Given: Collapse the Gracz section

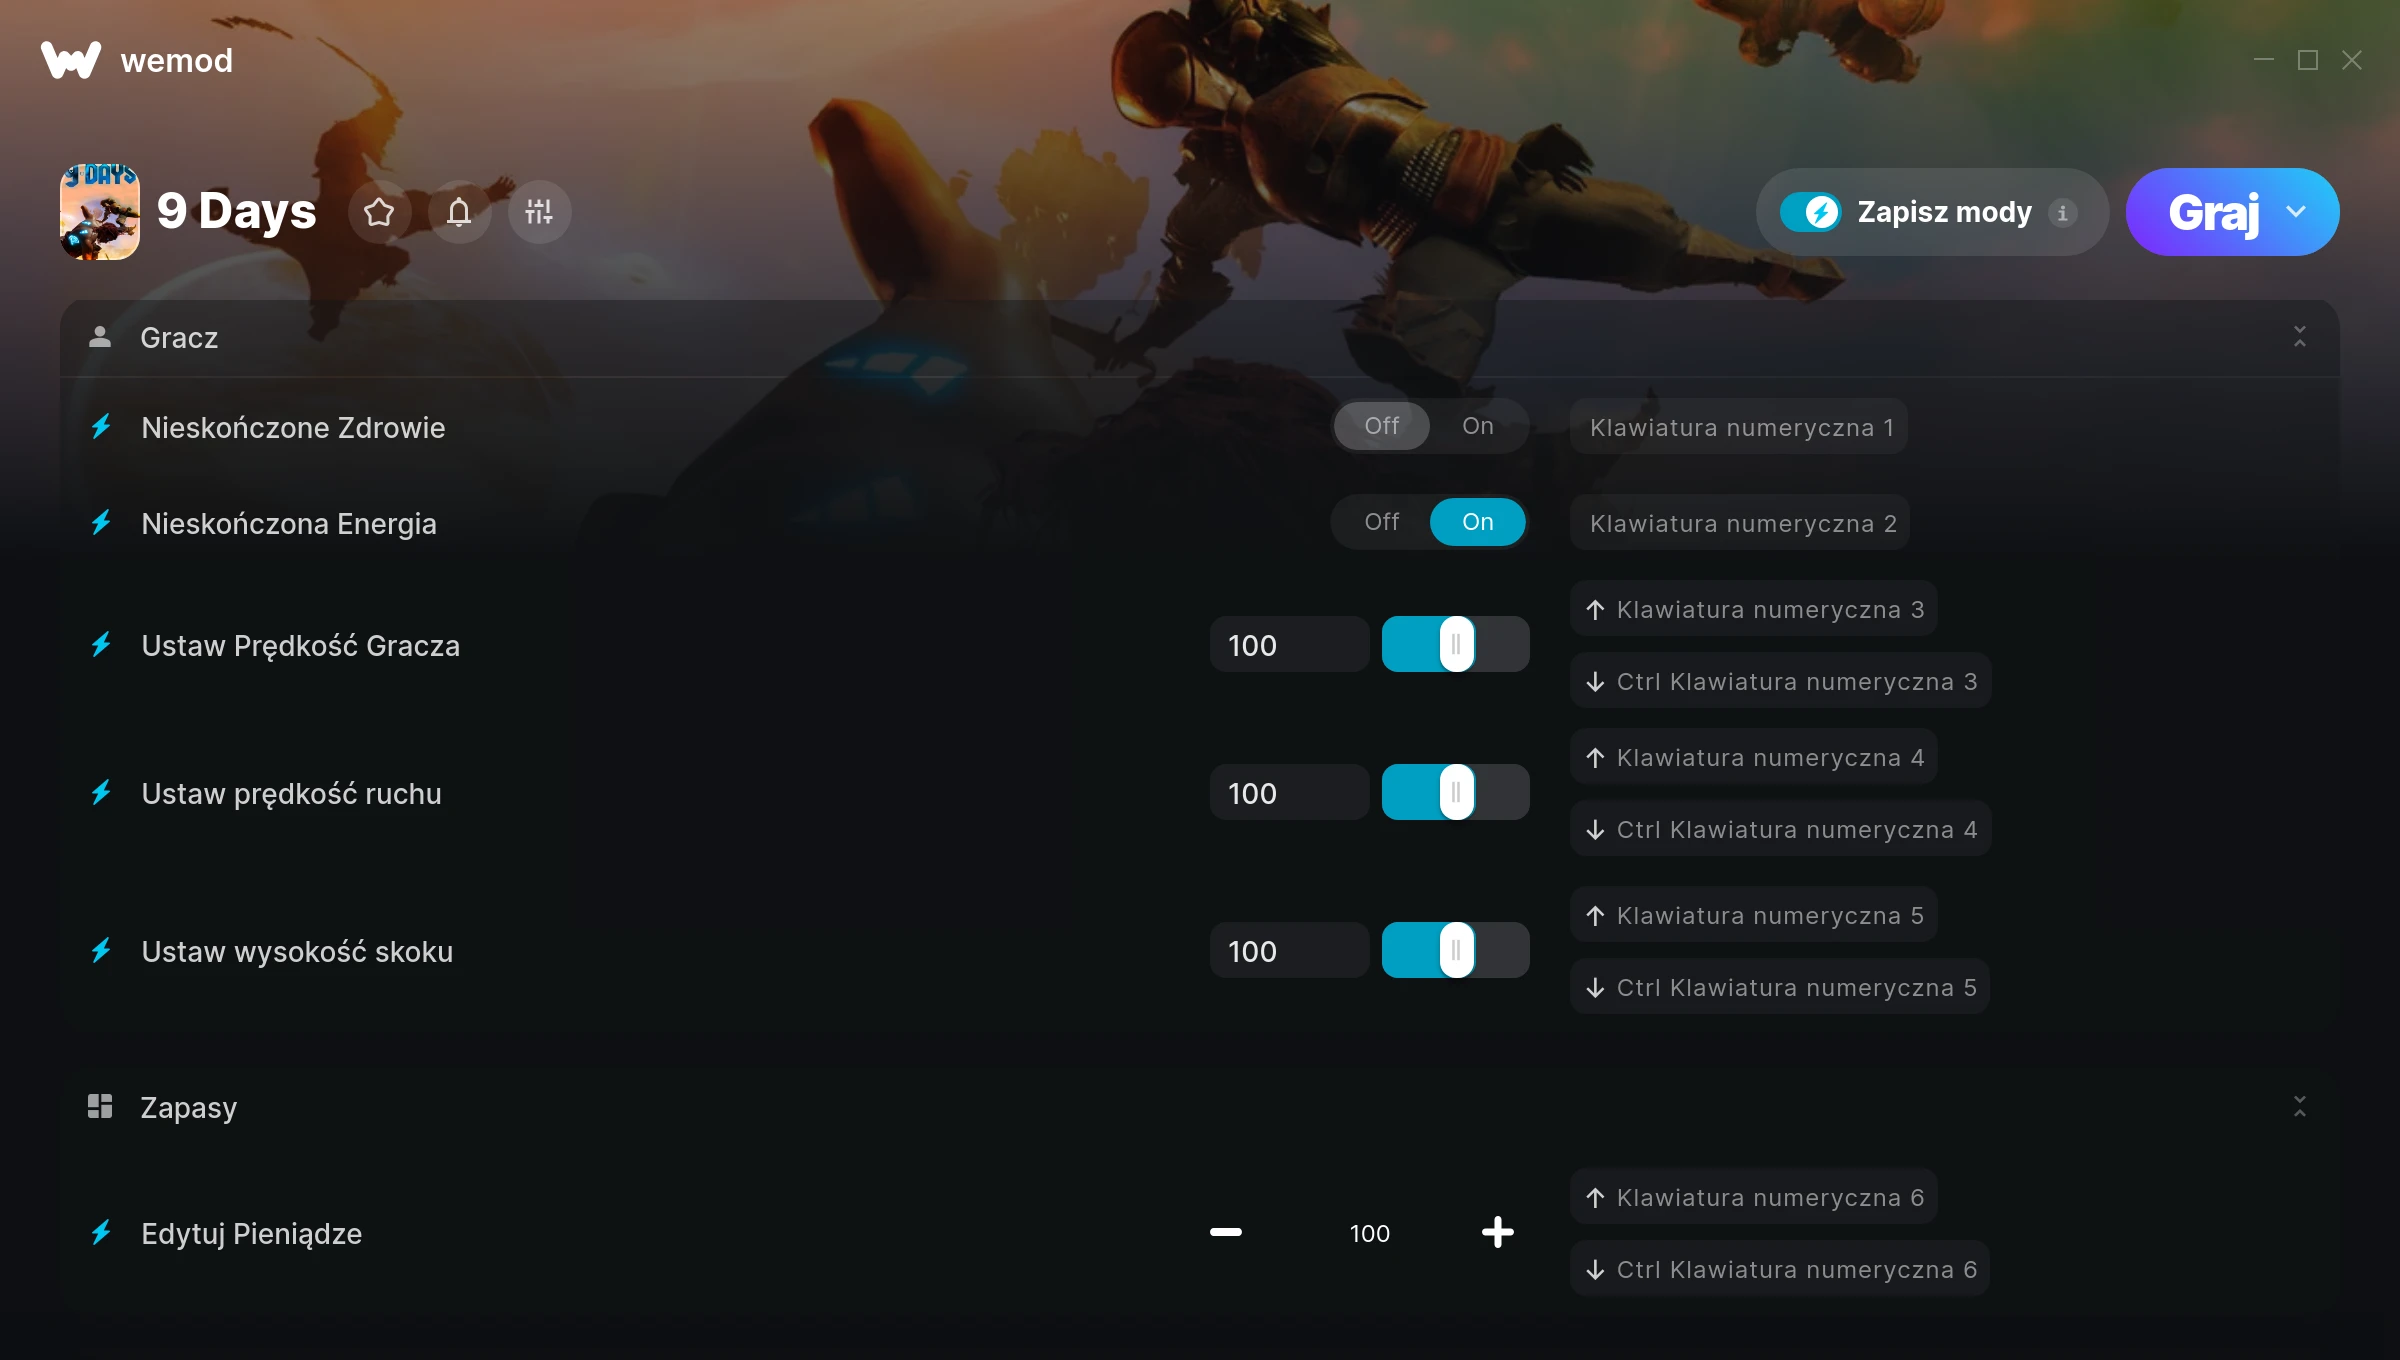Looking at the screenshot, I should (2299, 337).
